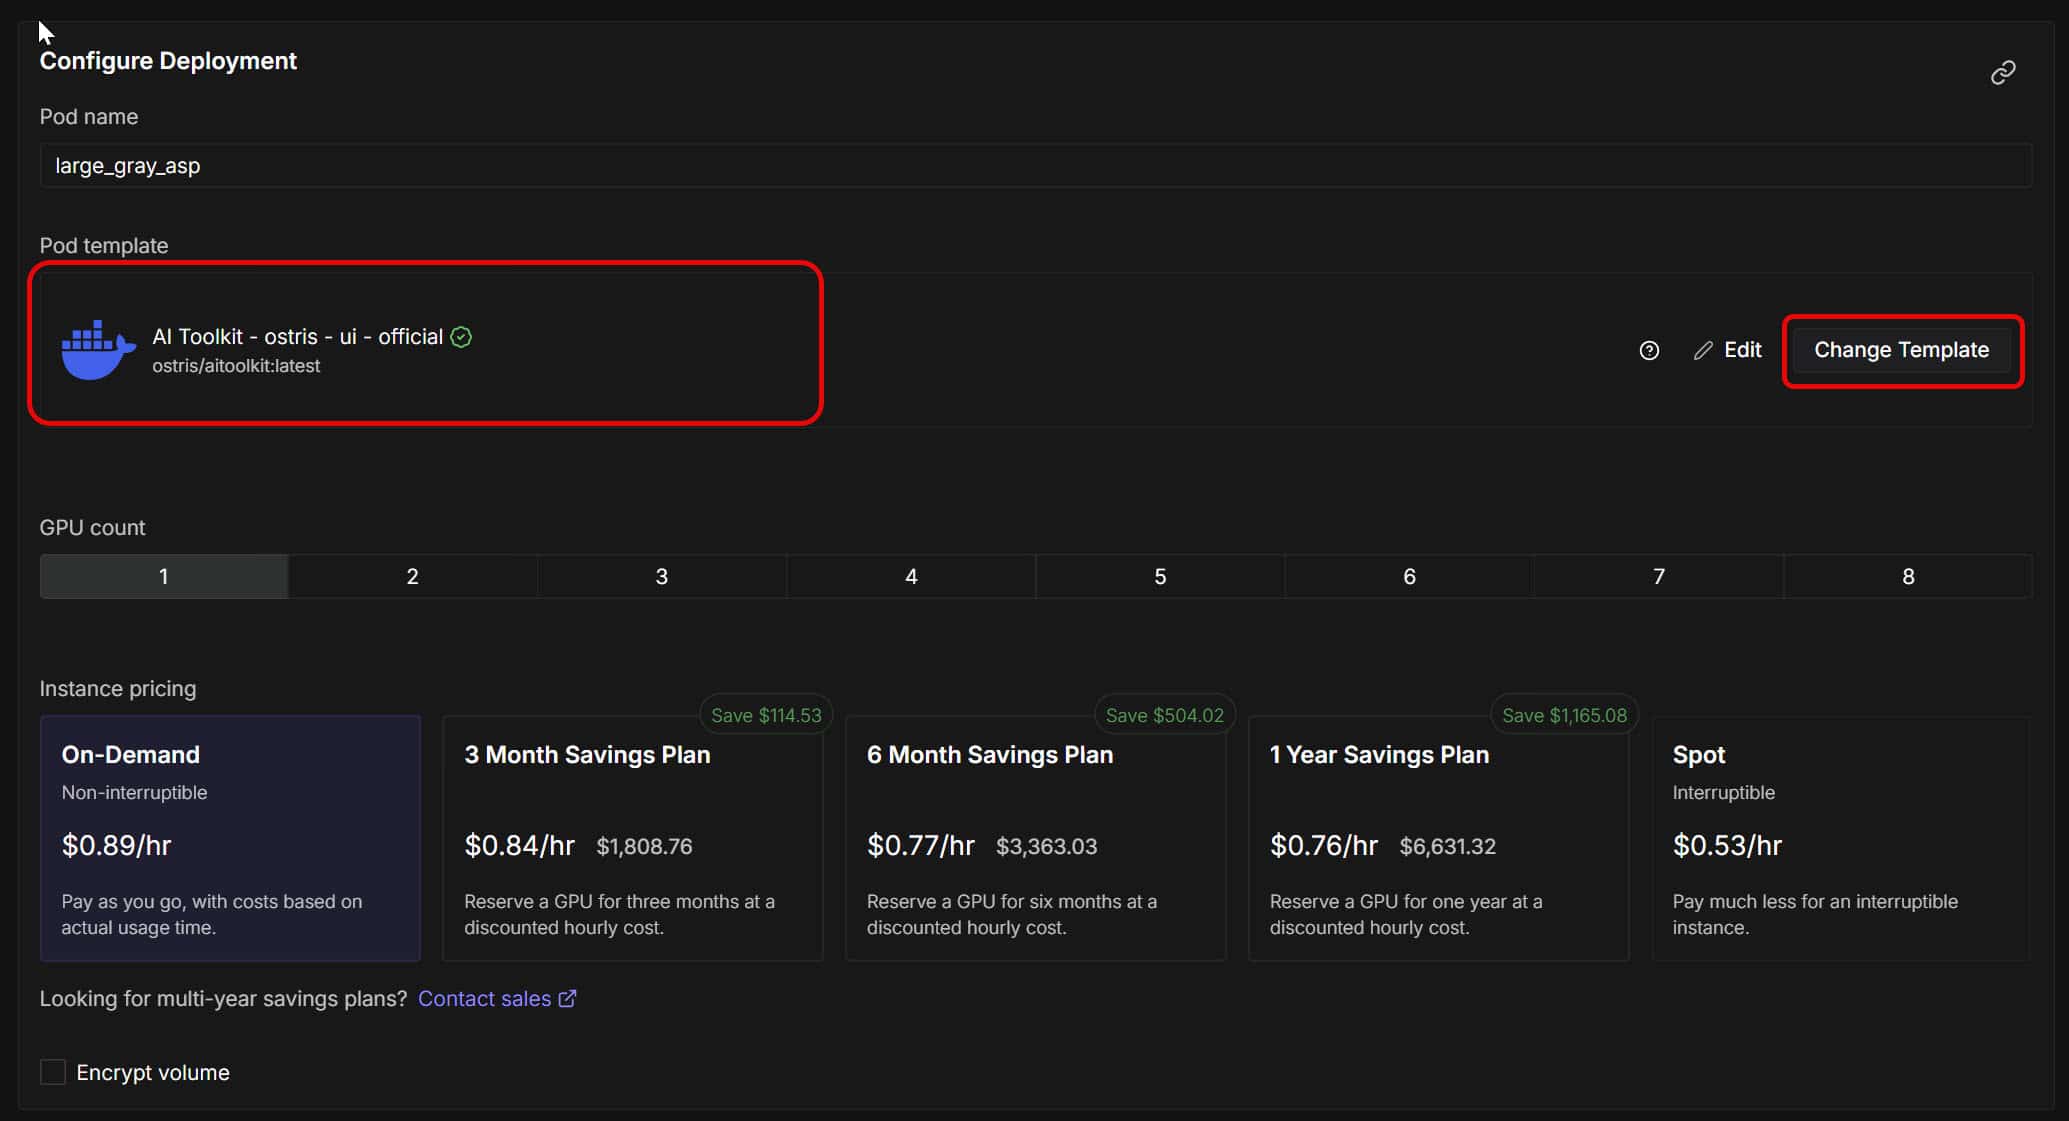Viewport: 2069px width, 1121px height.
Task: Click the copy link icon
Action: [x=2002, y=73]
